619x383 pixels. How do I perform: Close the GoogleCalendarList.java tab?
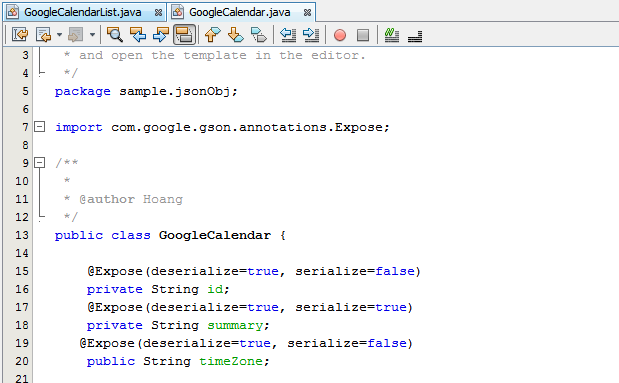158,13
